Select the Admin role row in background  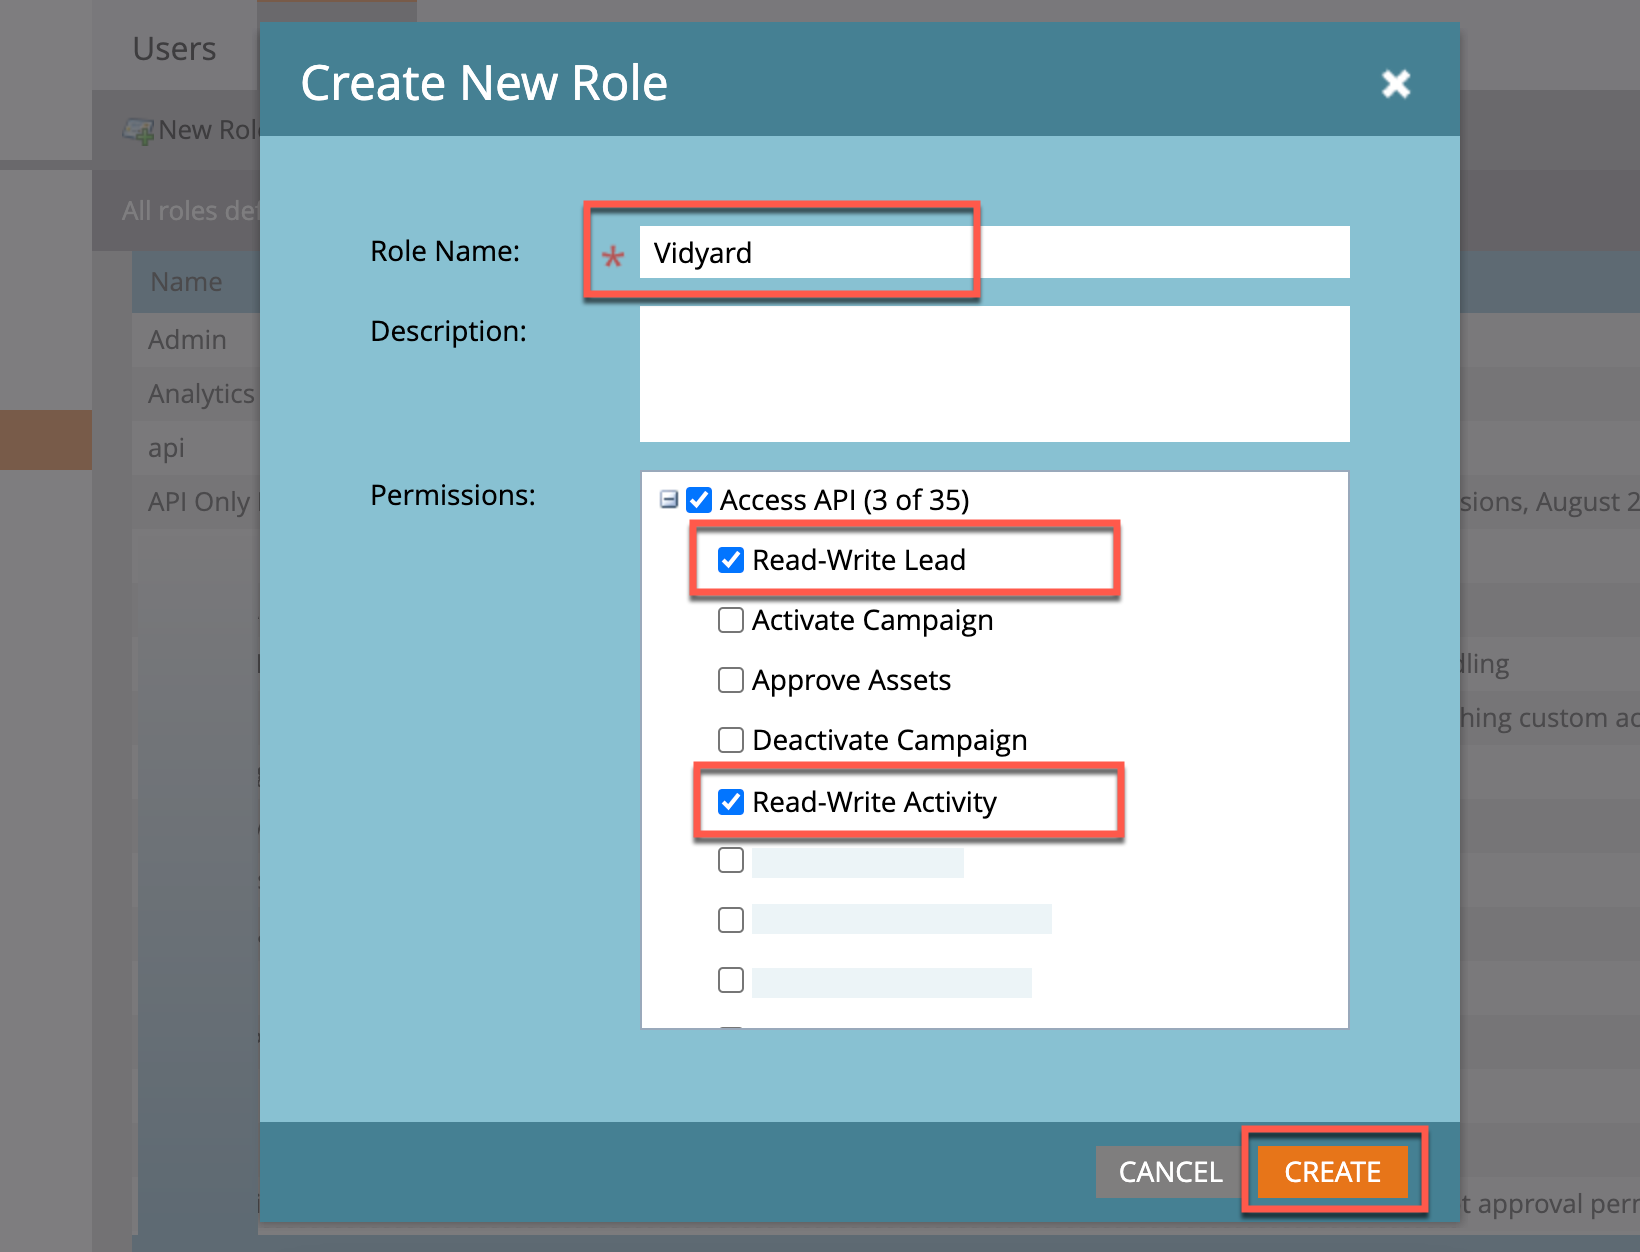pyautogui.click(x=196, y=340)
